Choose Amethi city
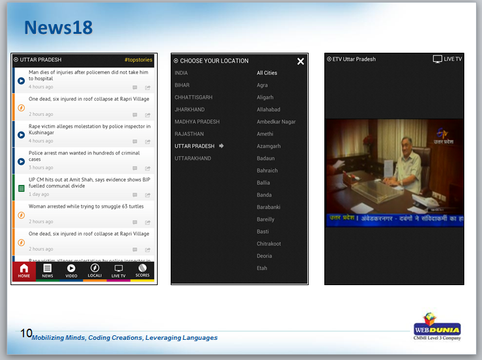The width and height of the screenshot is (482, 360). [x=265, y=134]
